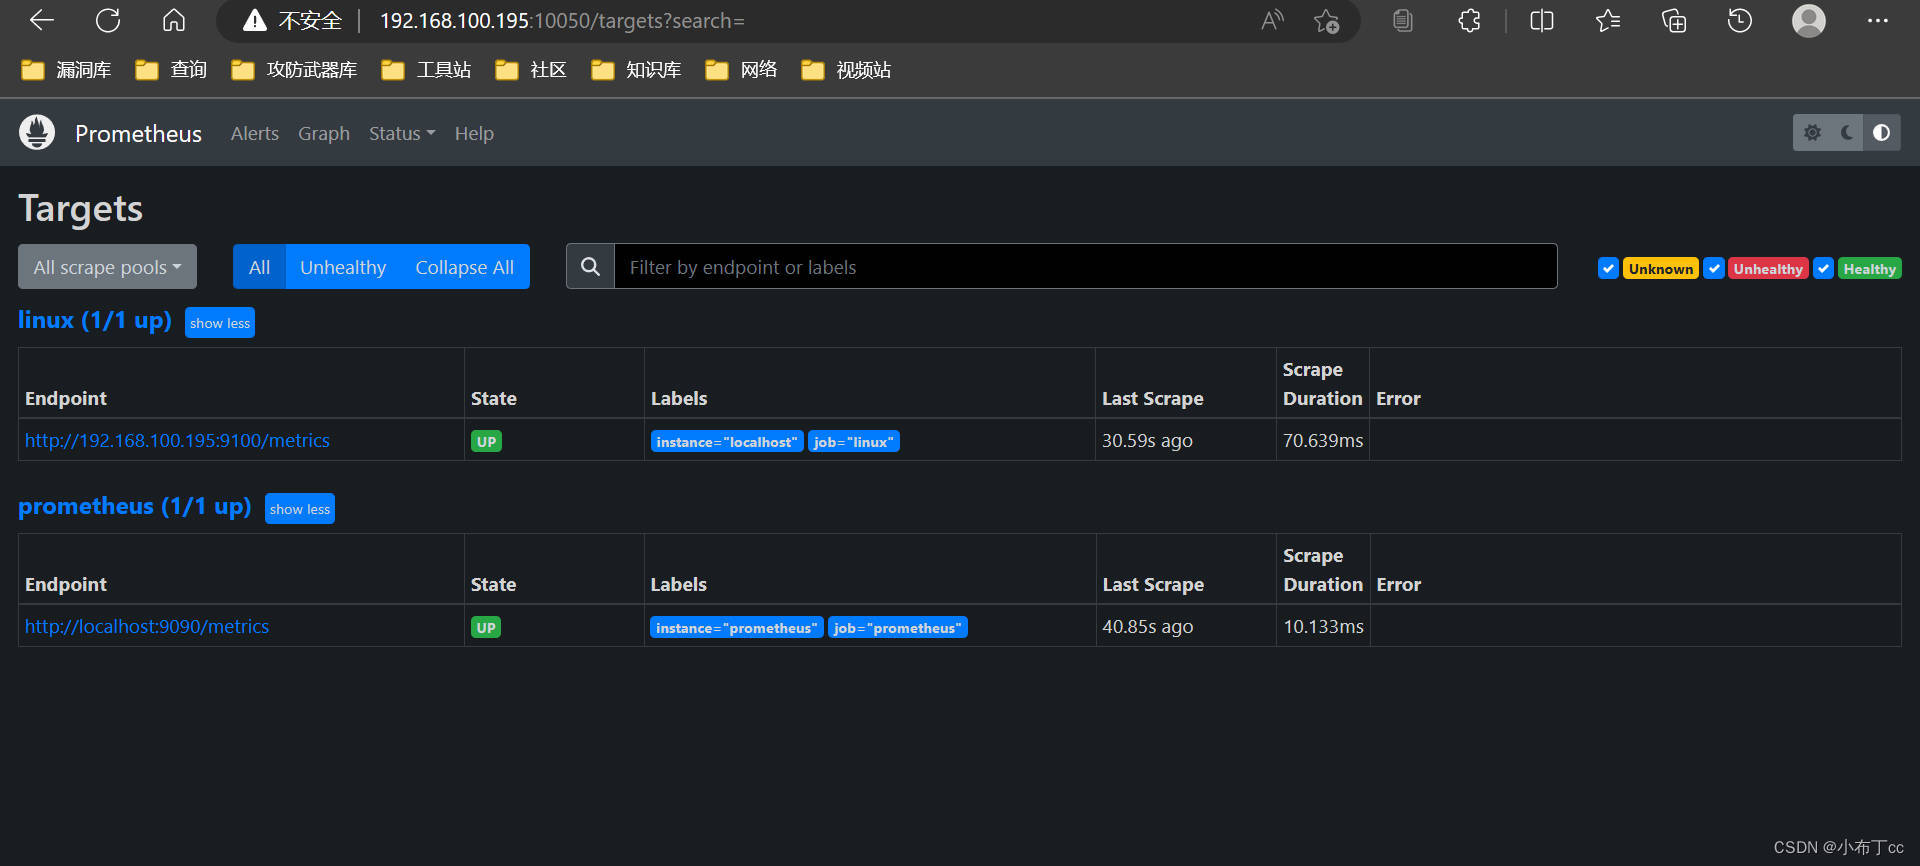The image size is (1920, 866).
Task: Click the Prometheus flame logo
Action: click(37, 132)
